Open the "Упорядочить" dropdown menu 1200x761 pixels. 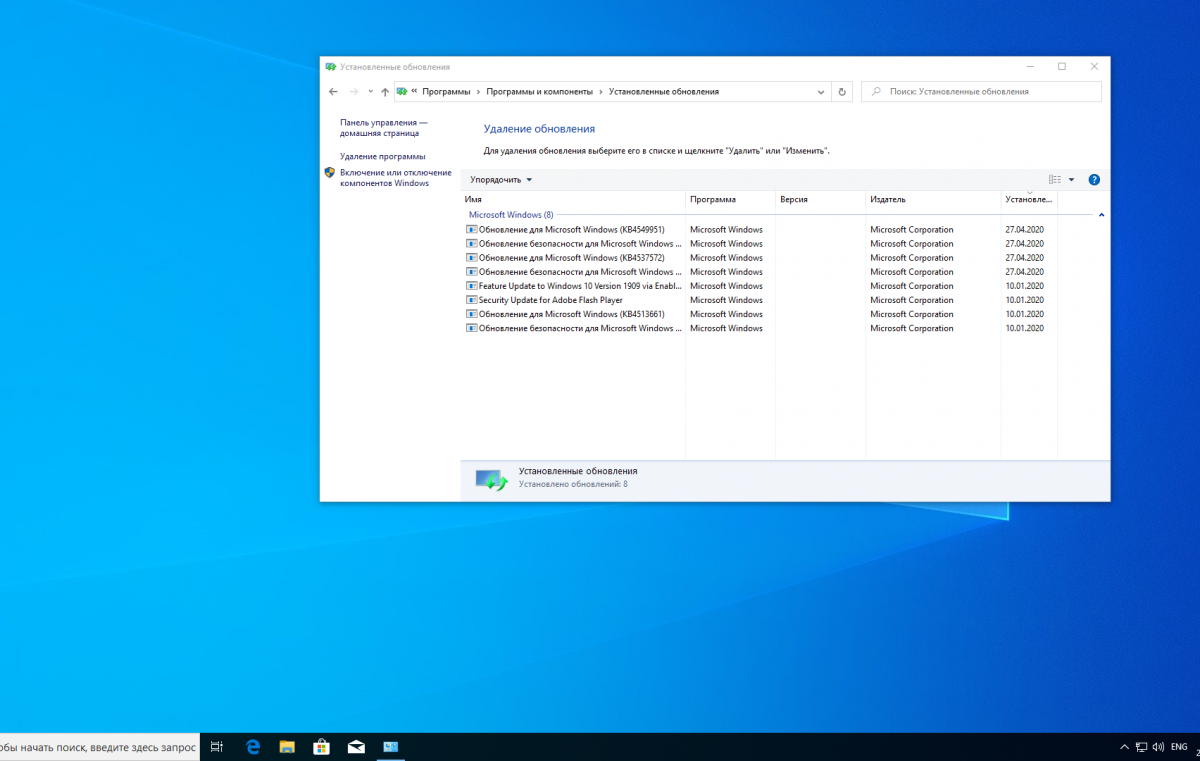pyautogui.click(x=501, y=180)
